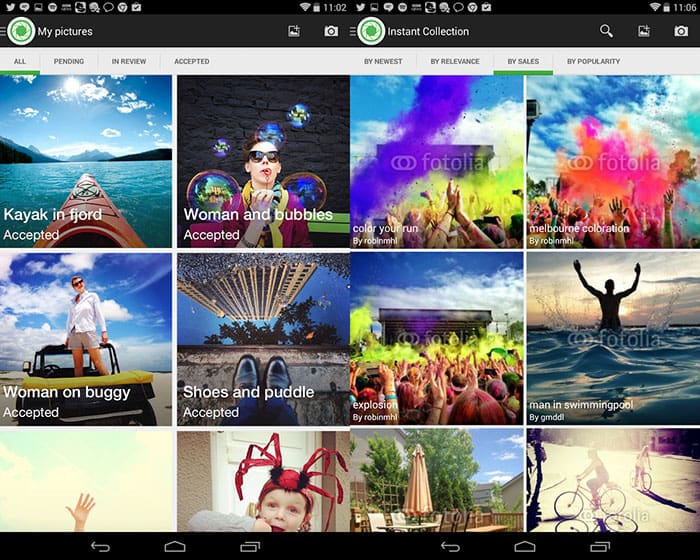Open the raised hand photo in My pictures
Screen dimensions: 700x560
coord(86,481)
